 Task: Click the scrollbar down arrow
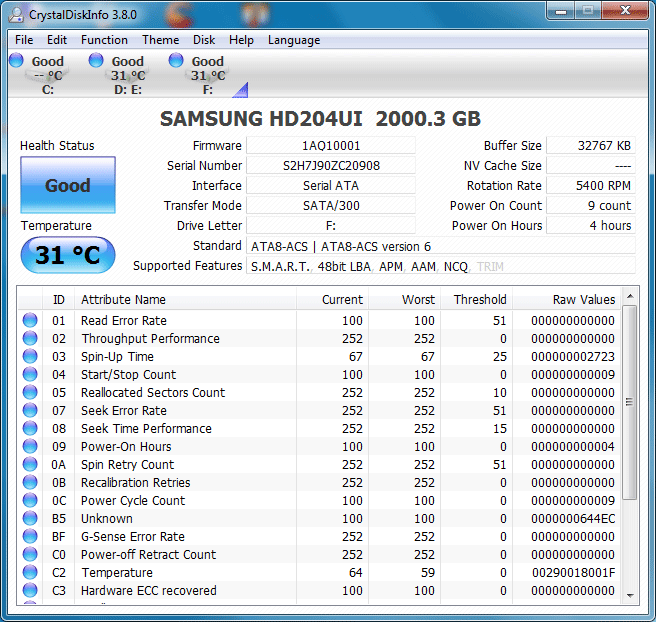(630, 596)
